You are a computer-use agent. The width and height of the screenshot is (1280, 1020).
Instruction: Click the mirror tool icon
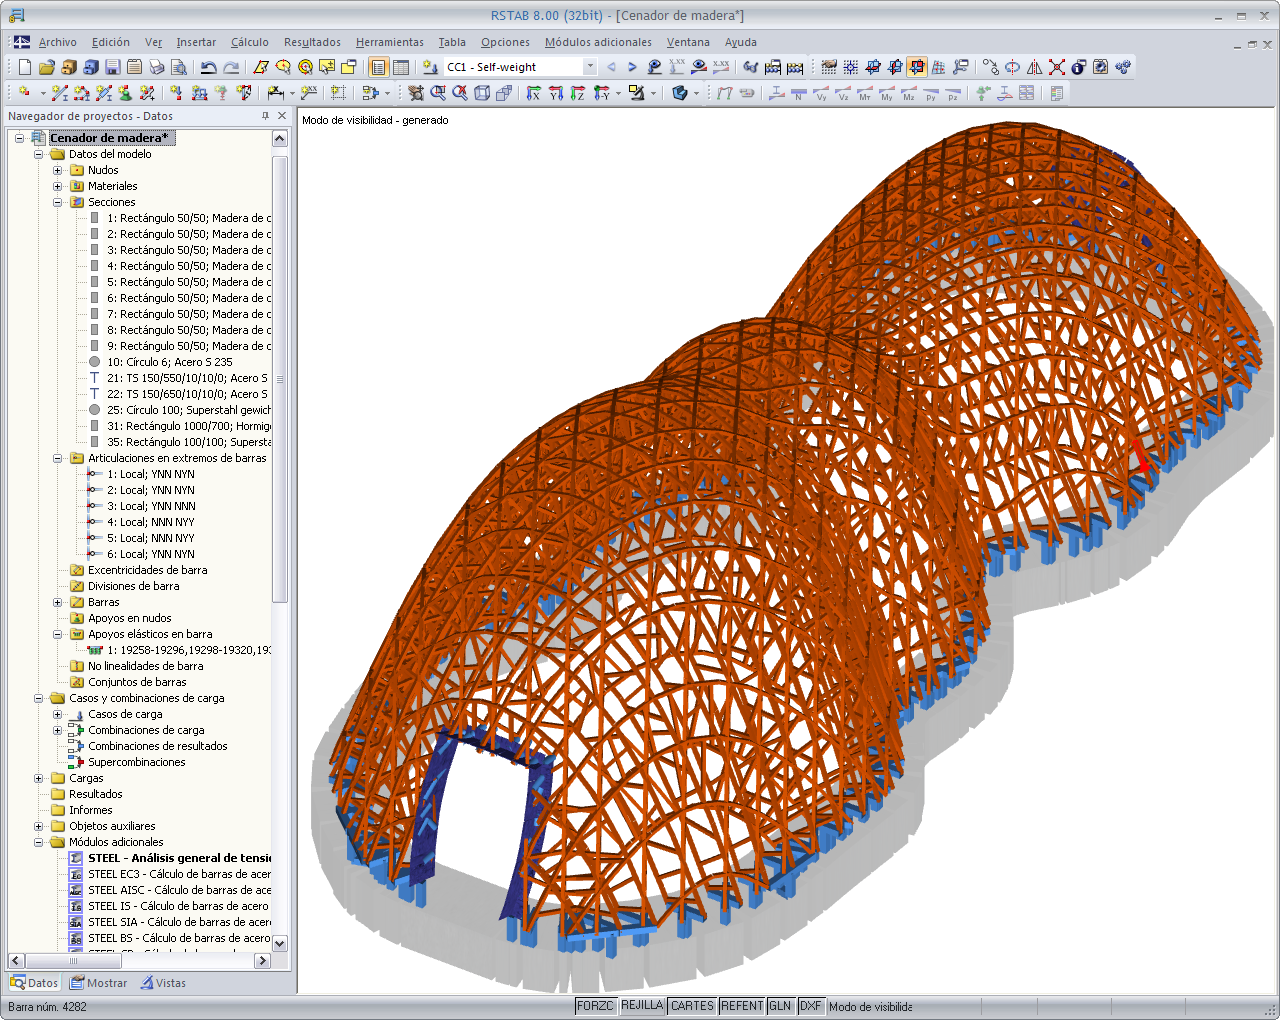pyautogui.click(x=1034, y=67)
